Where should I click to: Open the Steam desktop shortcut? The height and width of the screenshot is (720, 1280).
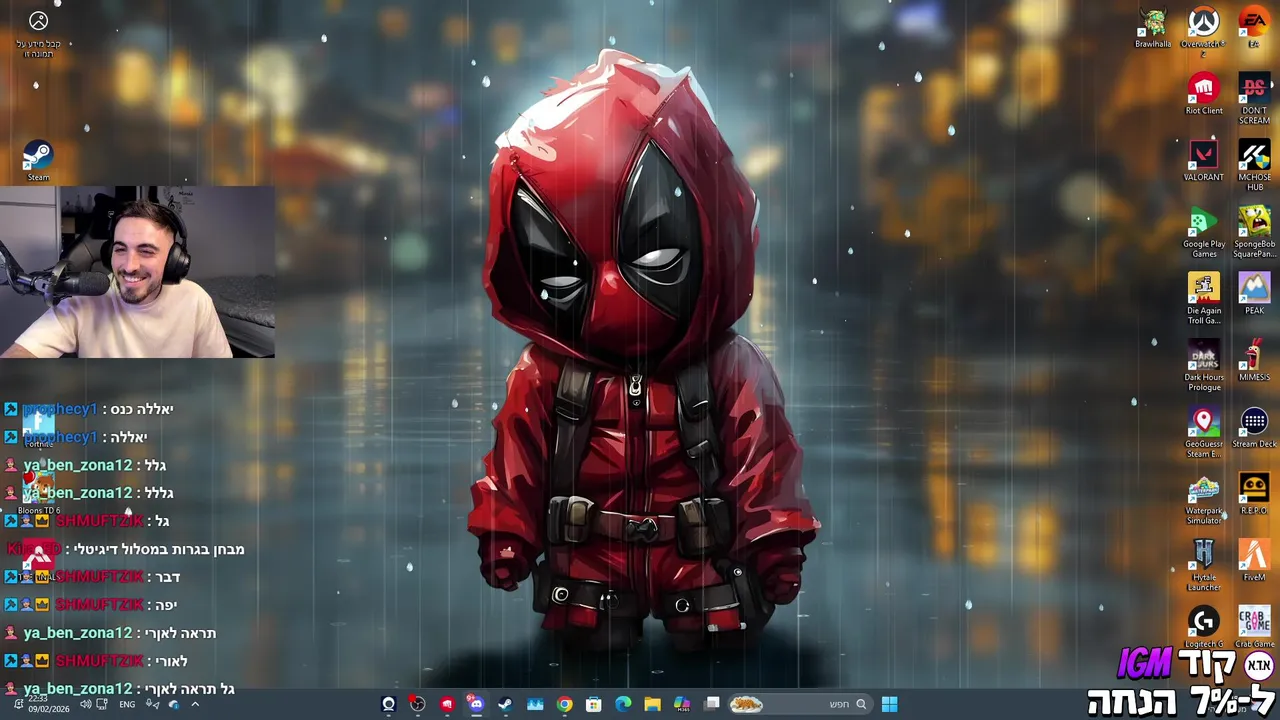[x=38, y=162]
